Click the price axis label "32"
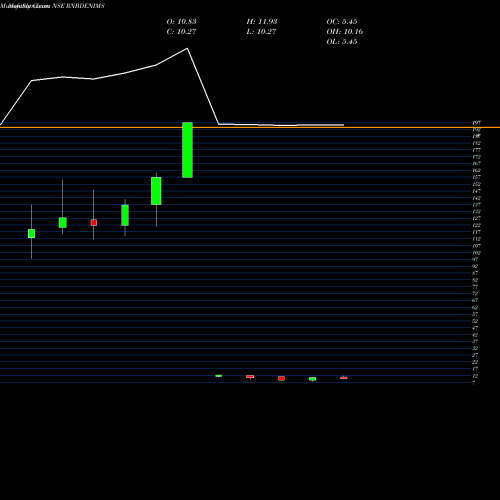This screenshot has width=500, height=500. (475, 348)
